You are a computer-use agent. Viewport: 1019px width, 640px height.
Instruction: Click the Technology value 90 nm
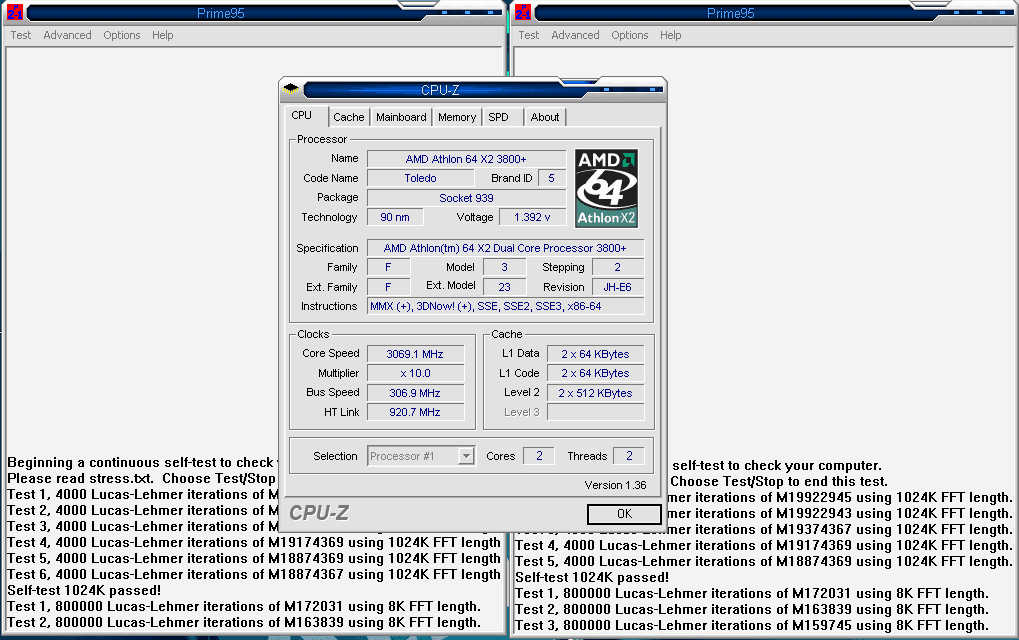pyautogui.click(x=395, y=217)
